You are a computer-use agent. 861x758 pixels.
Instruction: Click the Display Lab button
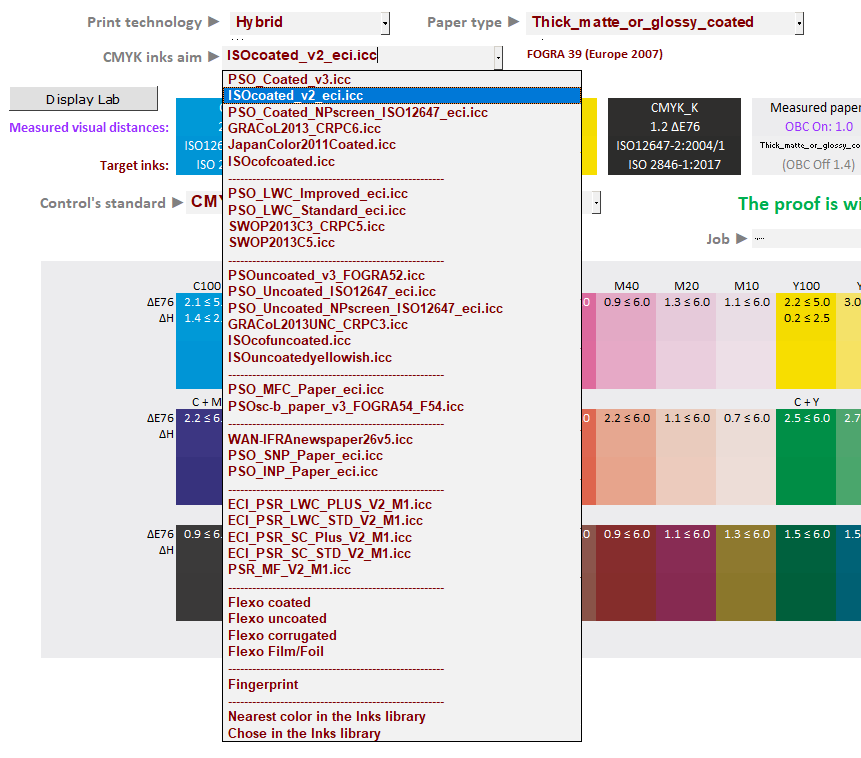[x=83, y=99]
